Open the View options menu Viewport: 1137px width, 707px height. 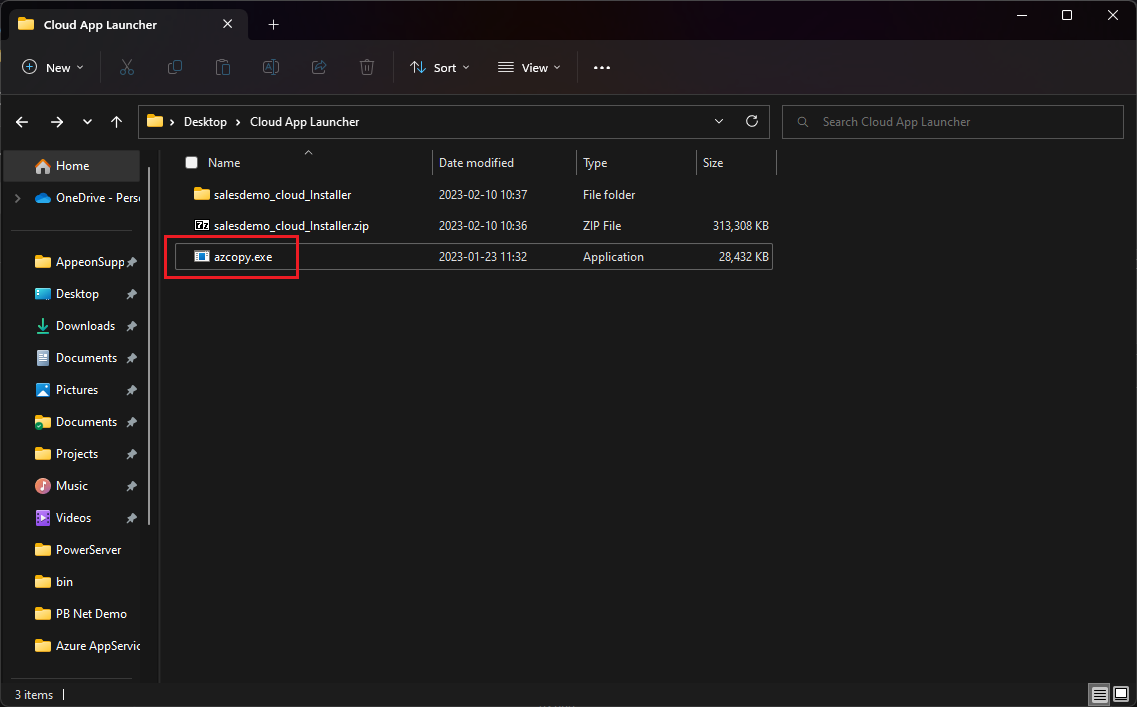pos(529,67)
